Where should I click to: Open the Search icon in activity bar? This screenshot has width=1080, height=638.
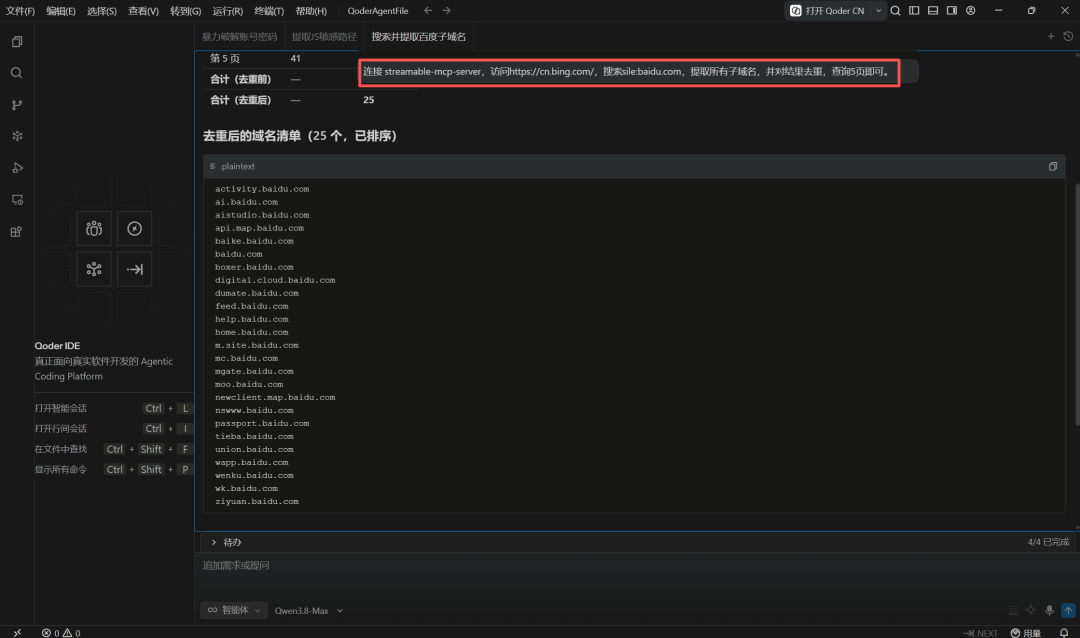(17, 73)
